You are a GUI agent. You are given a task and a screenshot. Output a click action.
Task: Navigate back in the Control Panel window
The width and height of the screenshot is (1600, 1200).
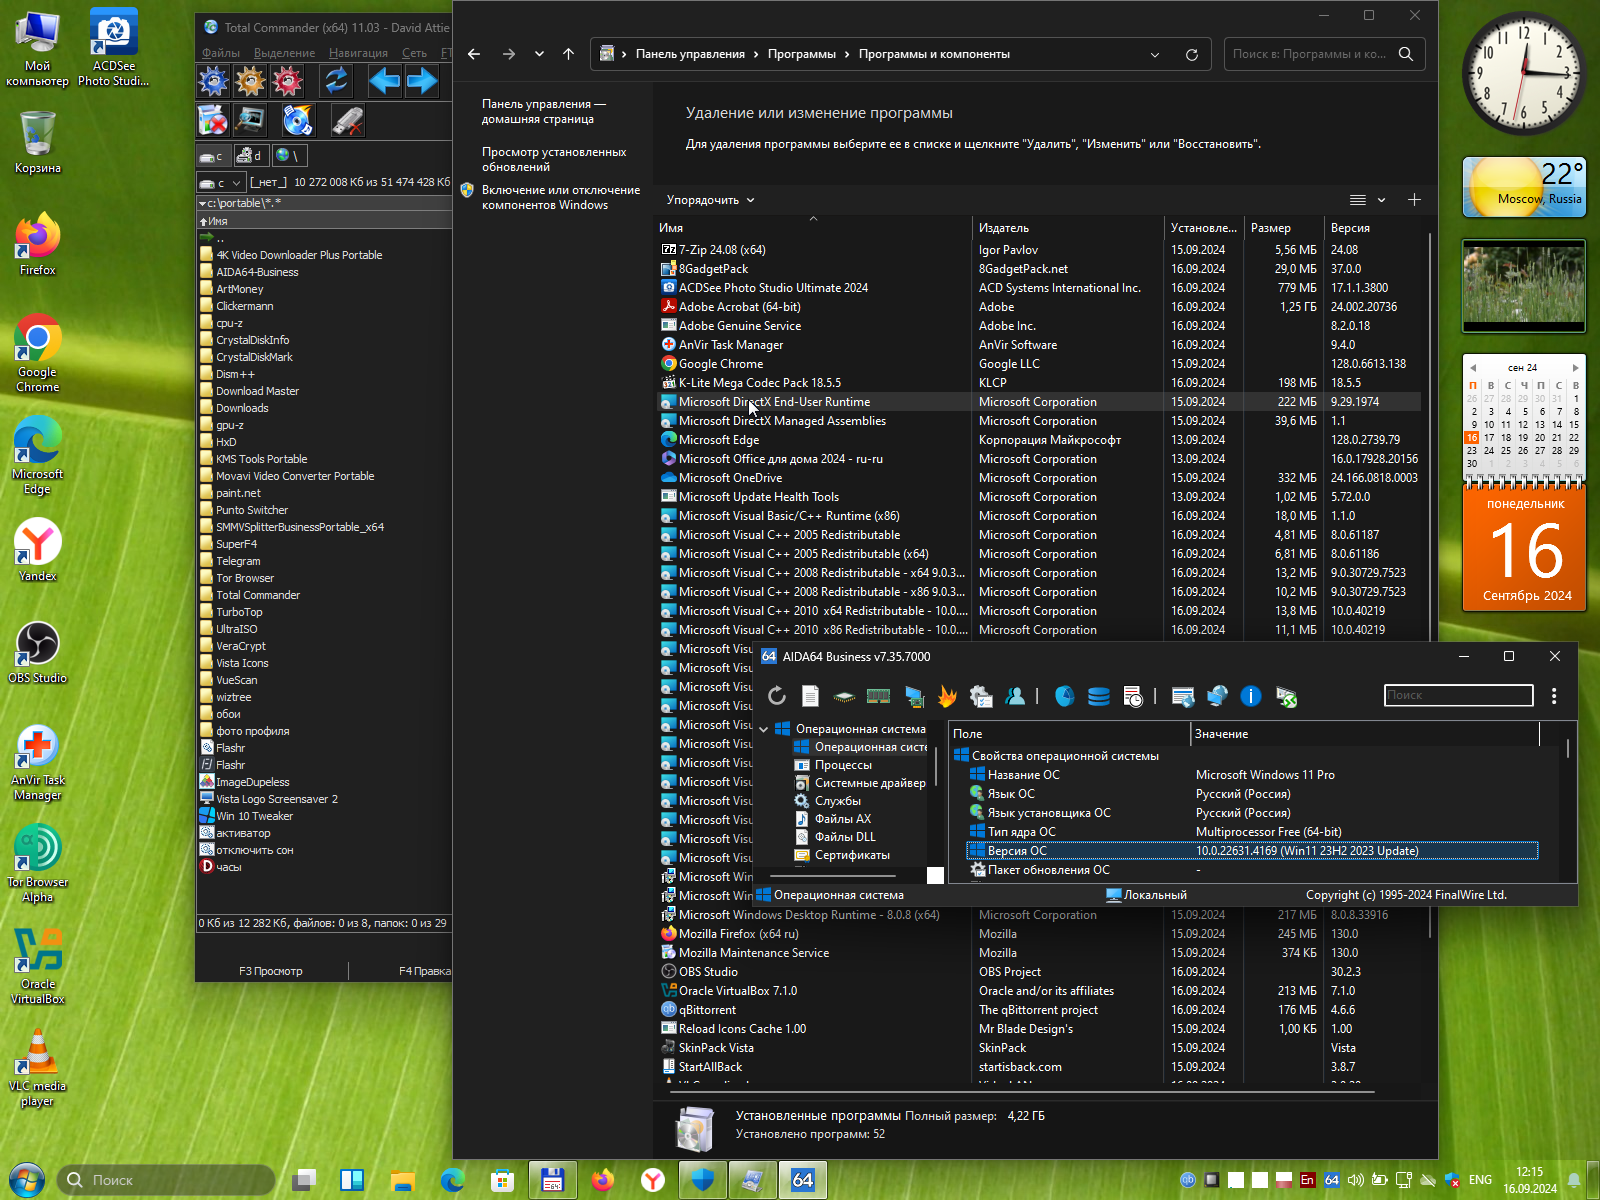[x=474, y=54]
